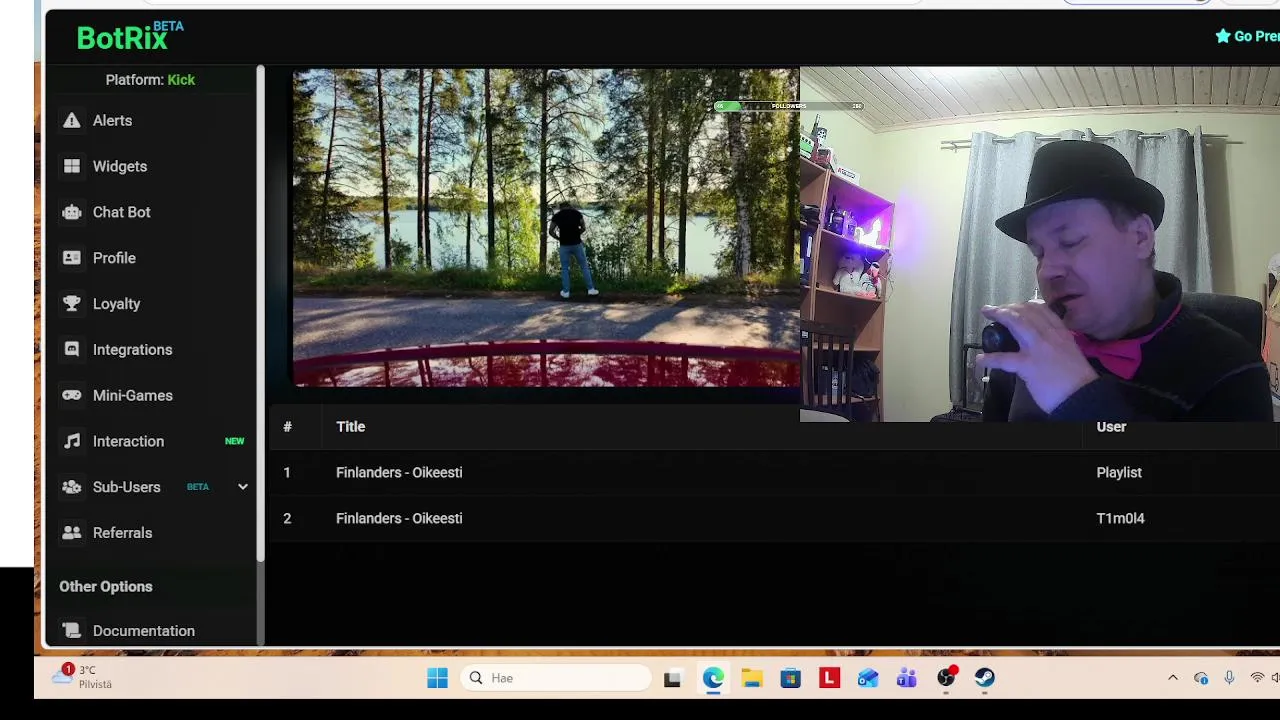Expand the Sub-Users submenu chevron
The width and height of the screenshot is (1280, 720).
[x=242, y=487]
